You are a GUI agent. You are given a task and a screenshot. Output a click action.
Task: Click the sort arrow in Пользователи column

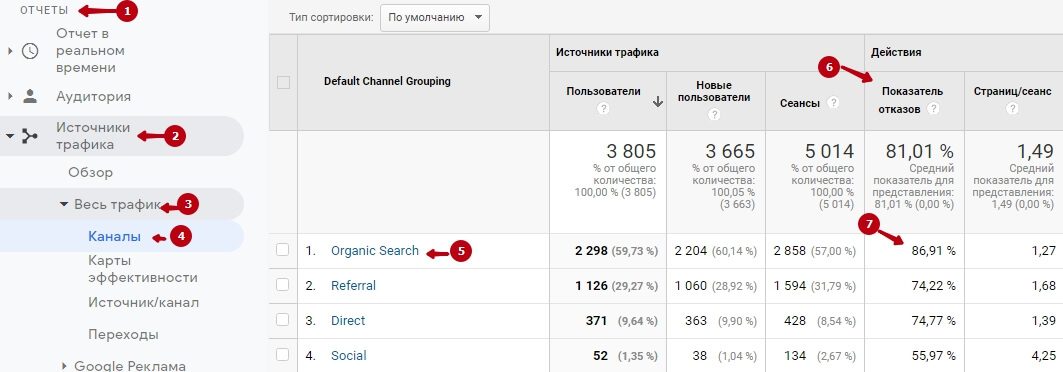pyautogui.click(x=657, y=102)
